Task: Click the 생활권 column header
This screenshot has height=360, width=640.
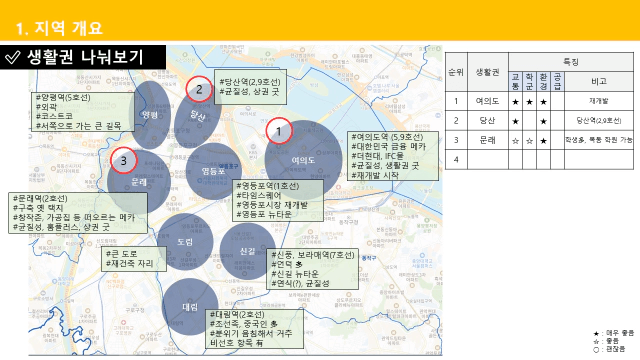Action: pos(488,72)
